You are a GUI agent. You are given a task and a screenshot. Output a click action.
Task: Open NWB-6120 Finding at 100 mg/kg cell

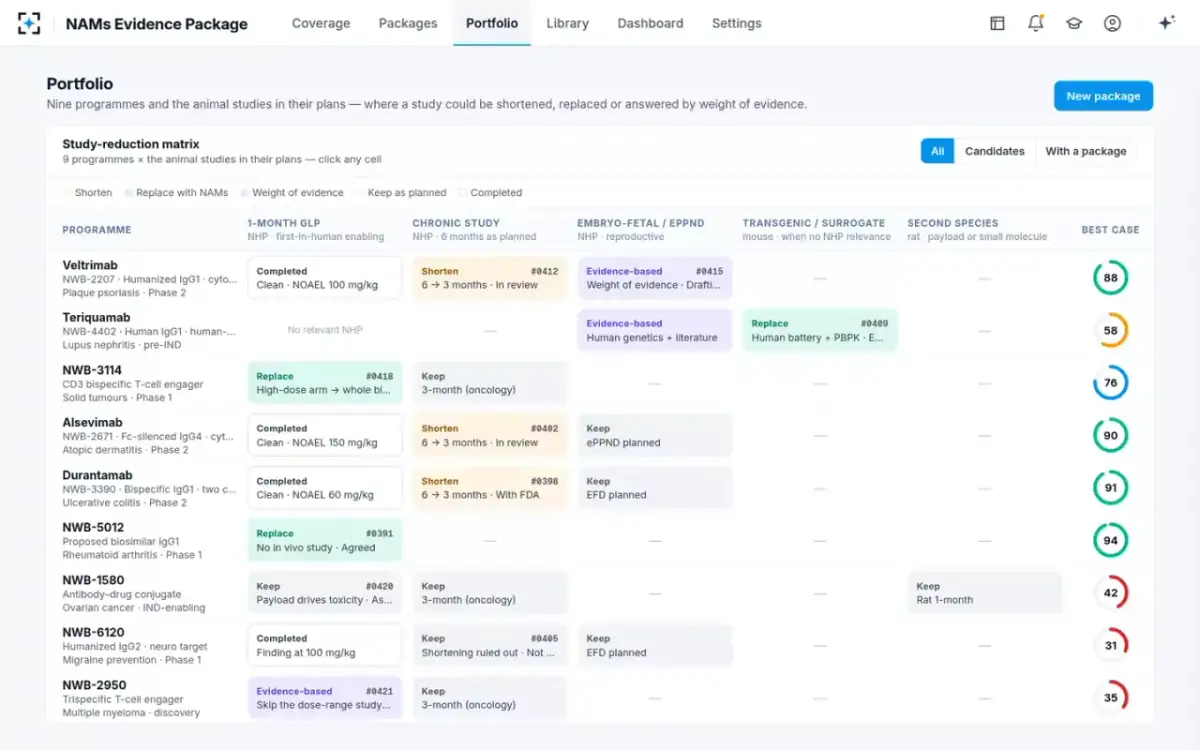(325, 645)
